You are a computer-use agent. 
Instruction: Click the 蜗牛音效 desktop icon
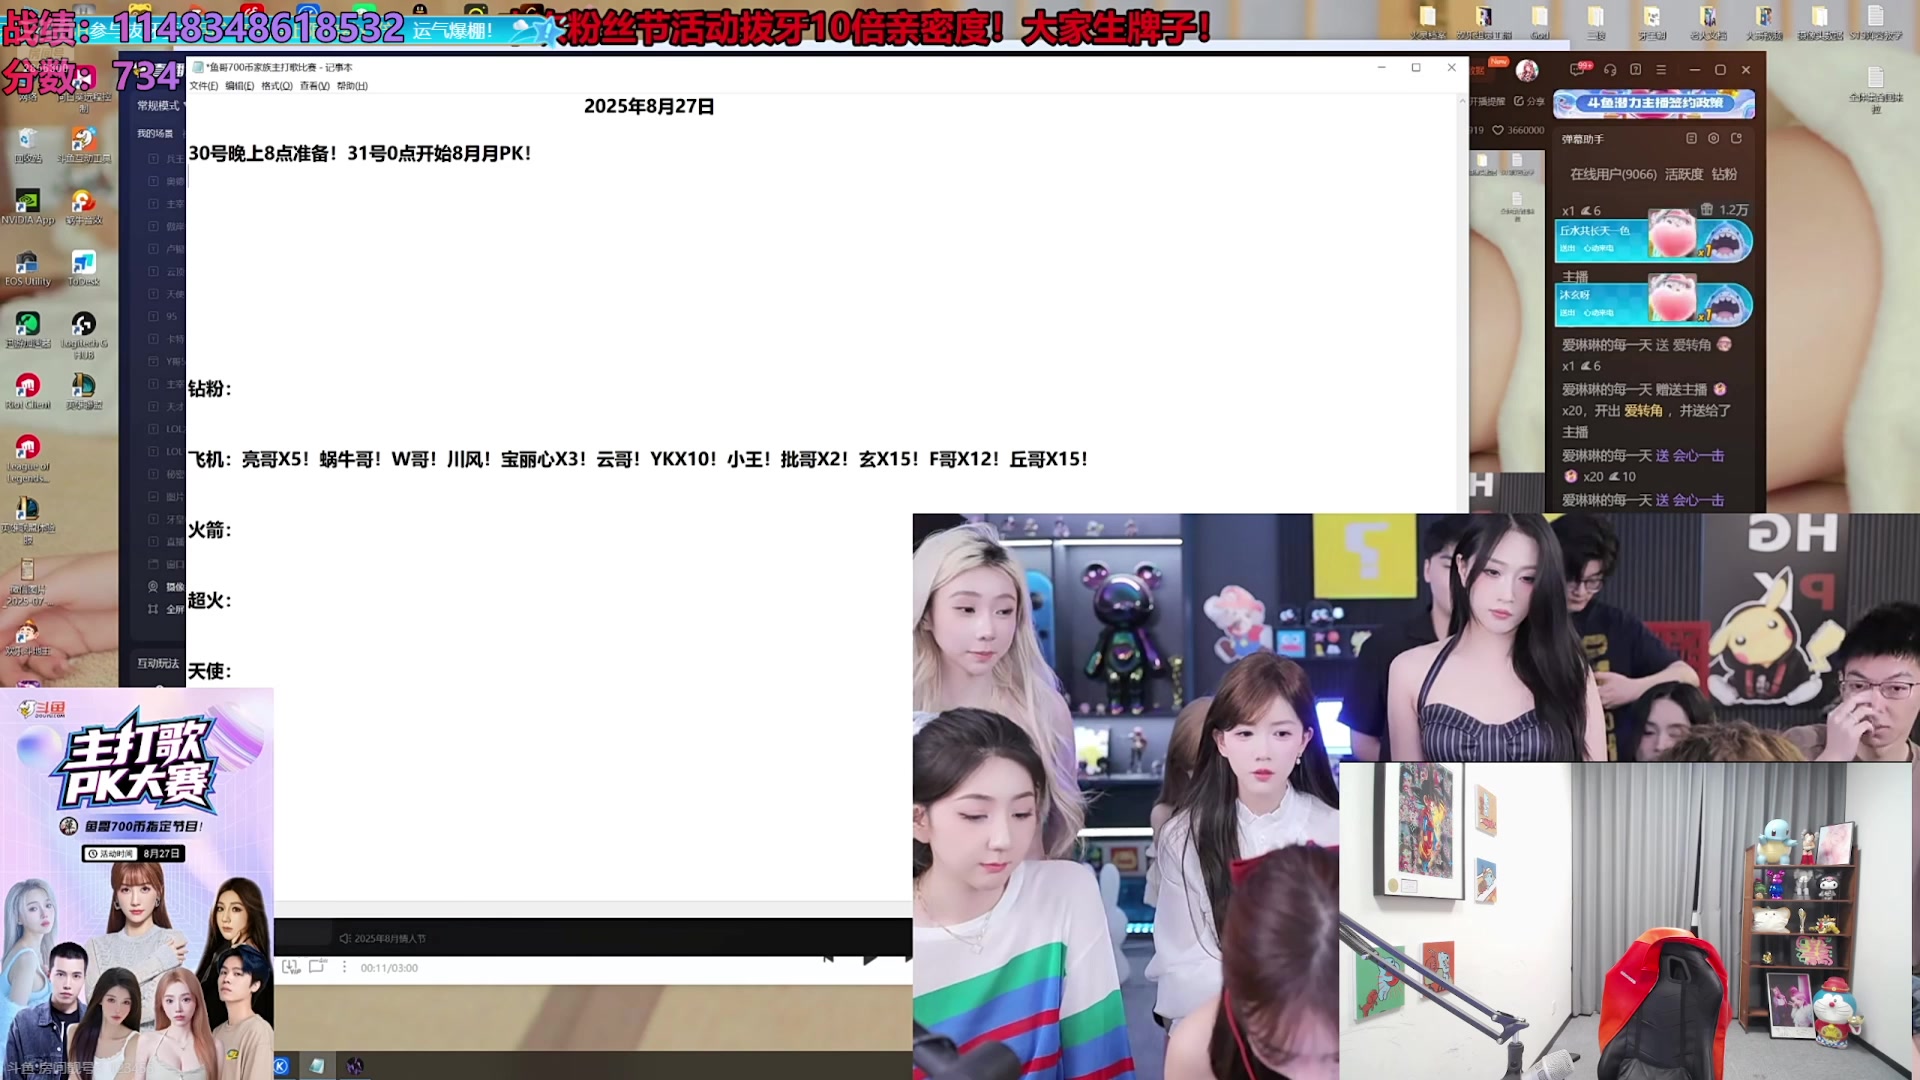click(x=84, y=208)
